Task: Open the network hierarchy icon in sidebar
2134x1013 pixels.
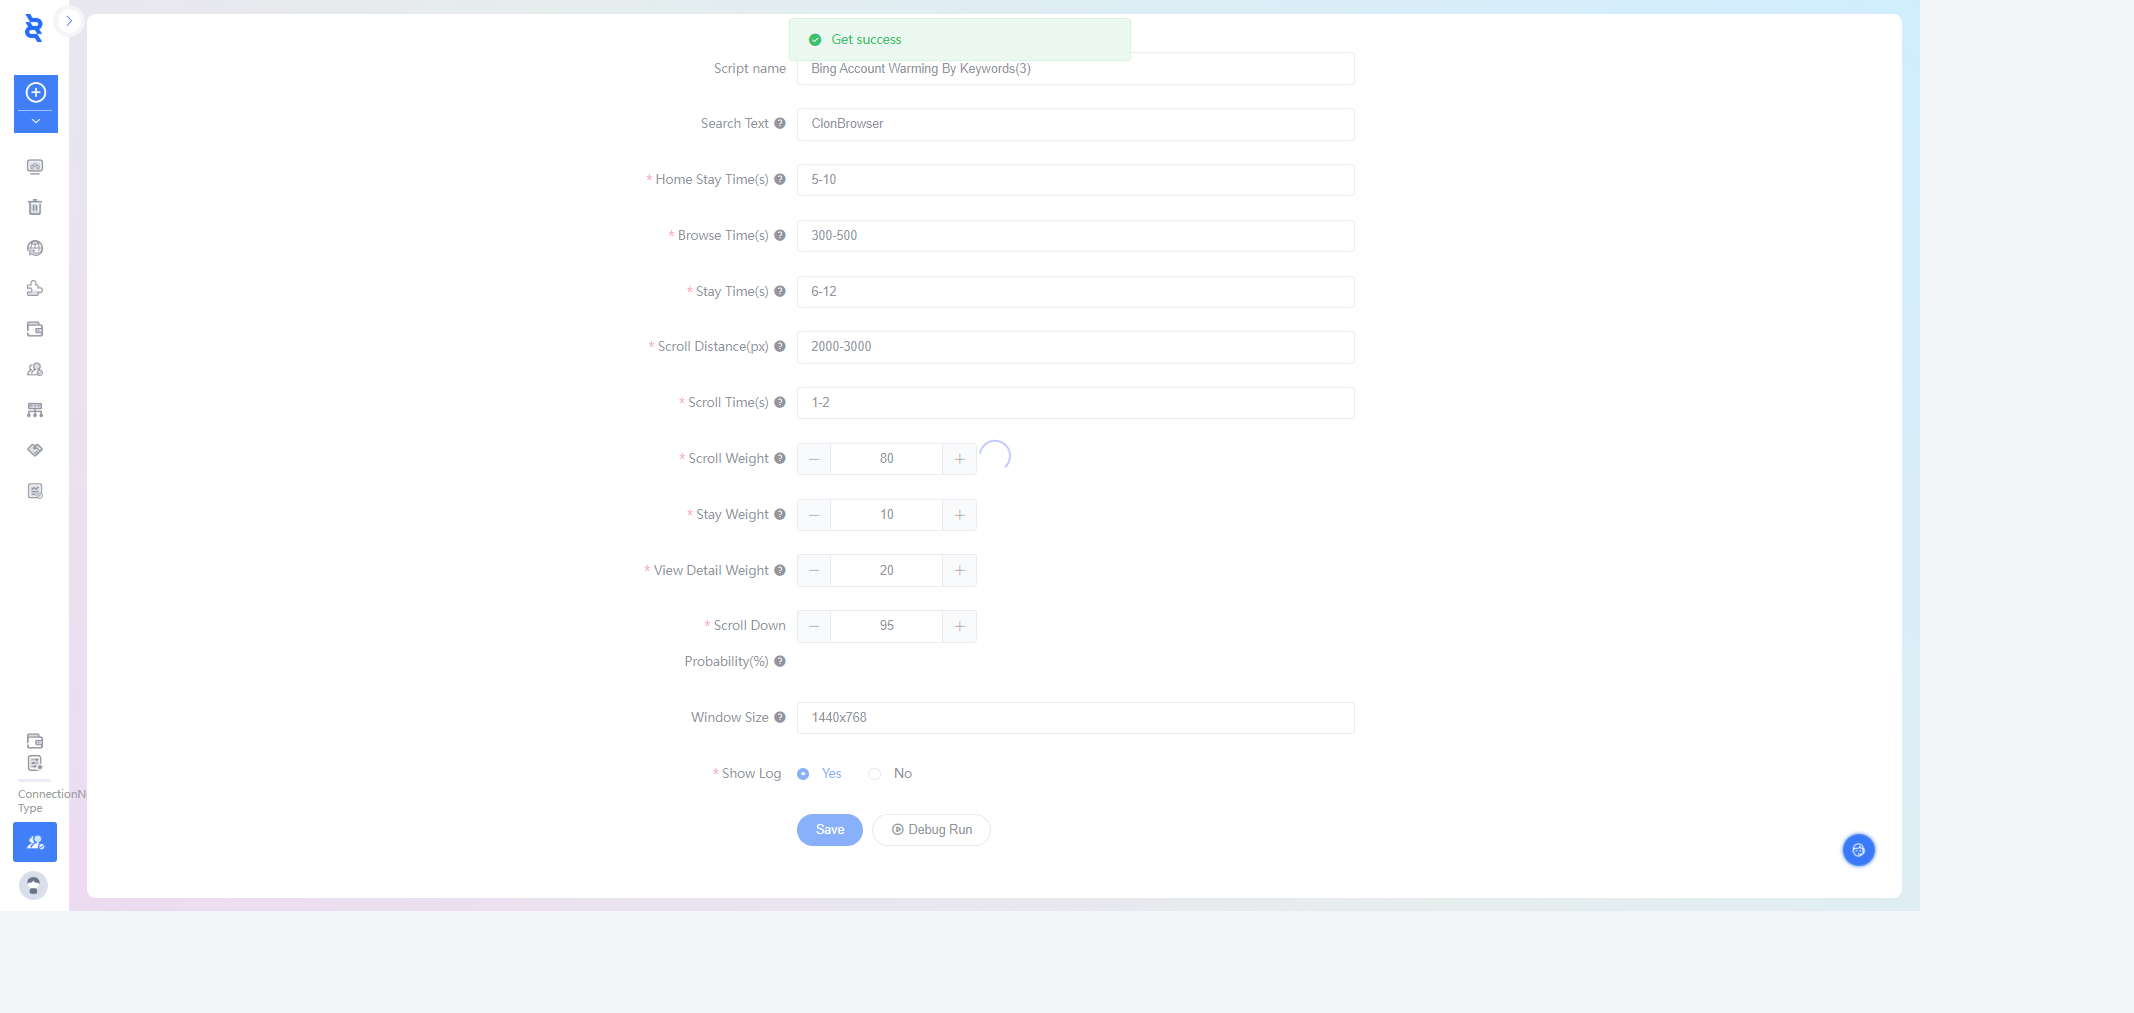Action: pyautogui.click(x=35, y=410)
